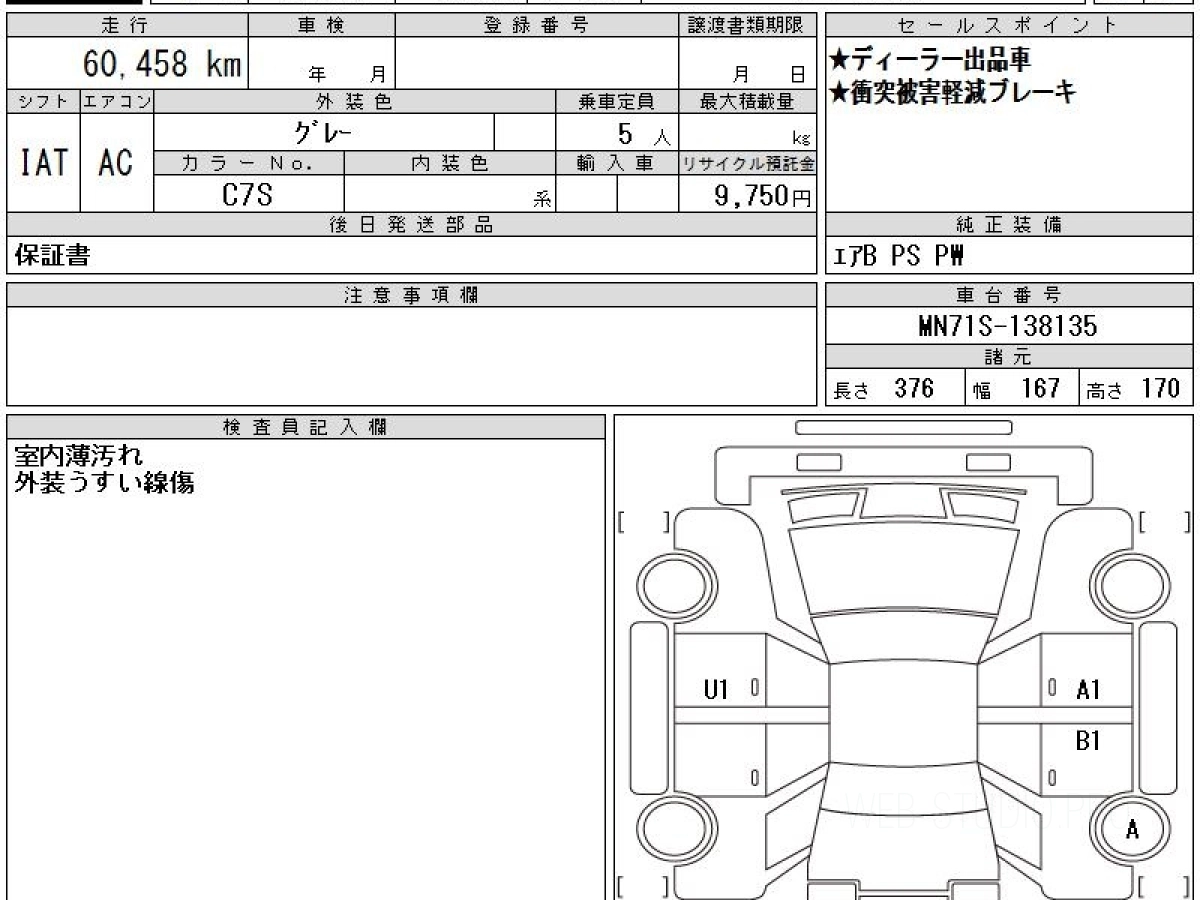1200x900 pixels.
Task: Click the 保証書 entry
Action: click(52, 256)
